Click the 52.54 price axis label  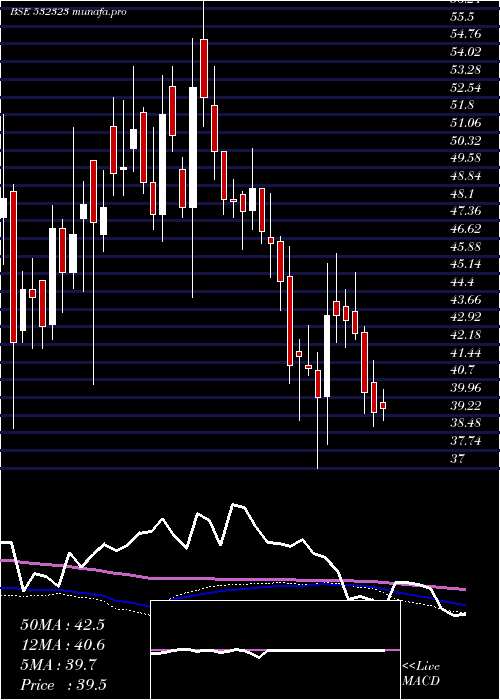pyautogui.click(x=466, y=88)
